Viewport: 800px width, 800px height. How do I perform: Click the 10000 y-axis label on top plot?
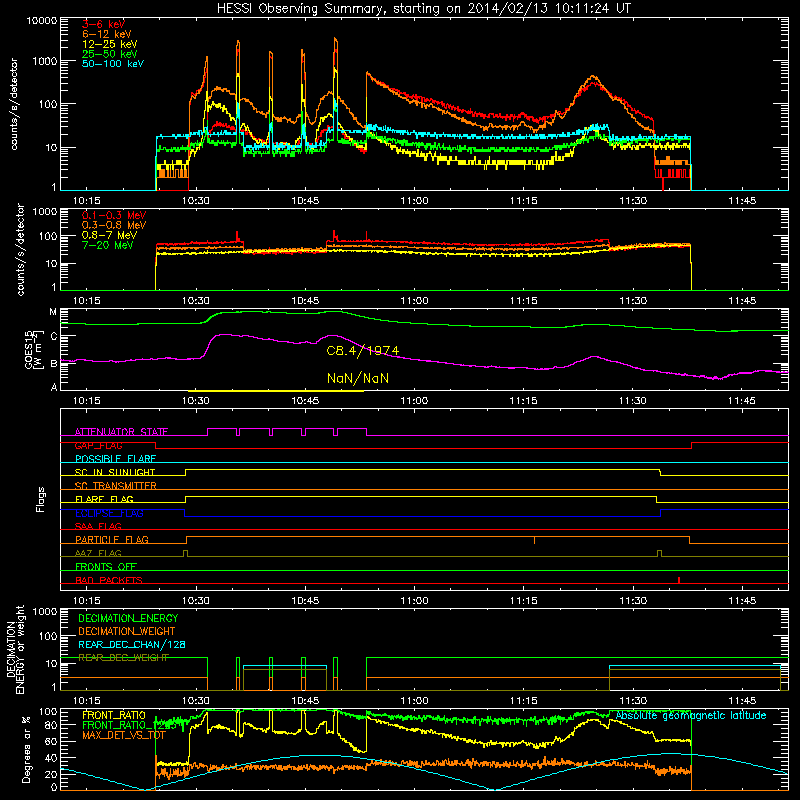[42, 20]
